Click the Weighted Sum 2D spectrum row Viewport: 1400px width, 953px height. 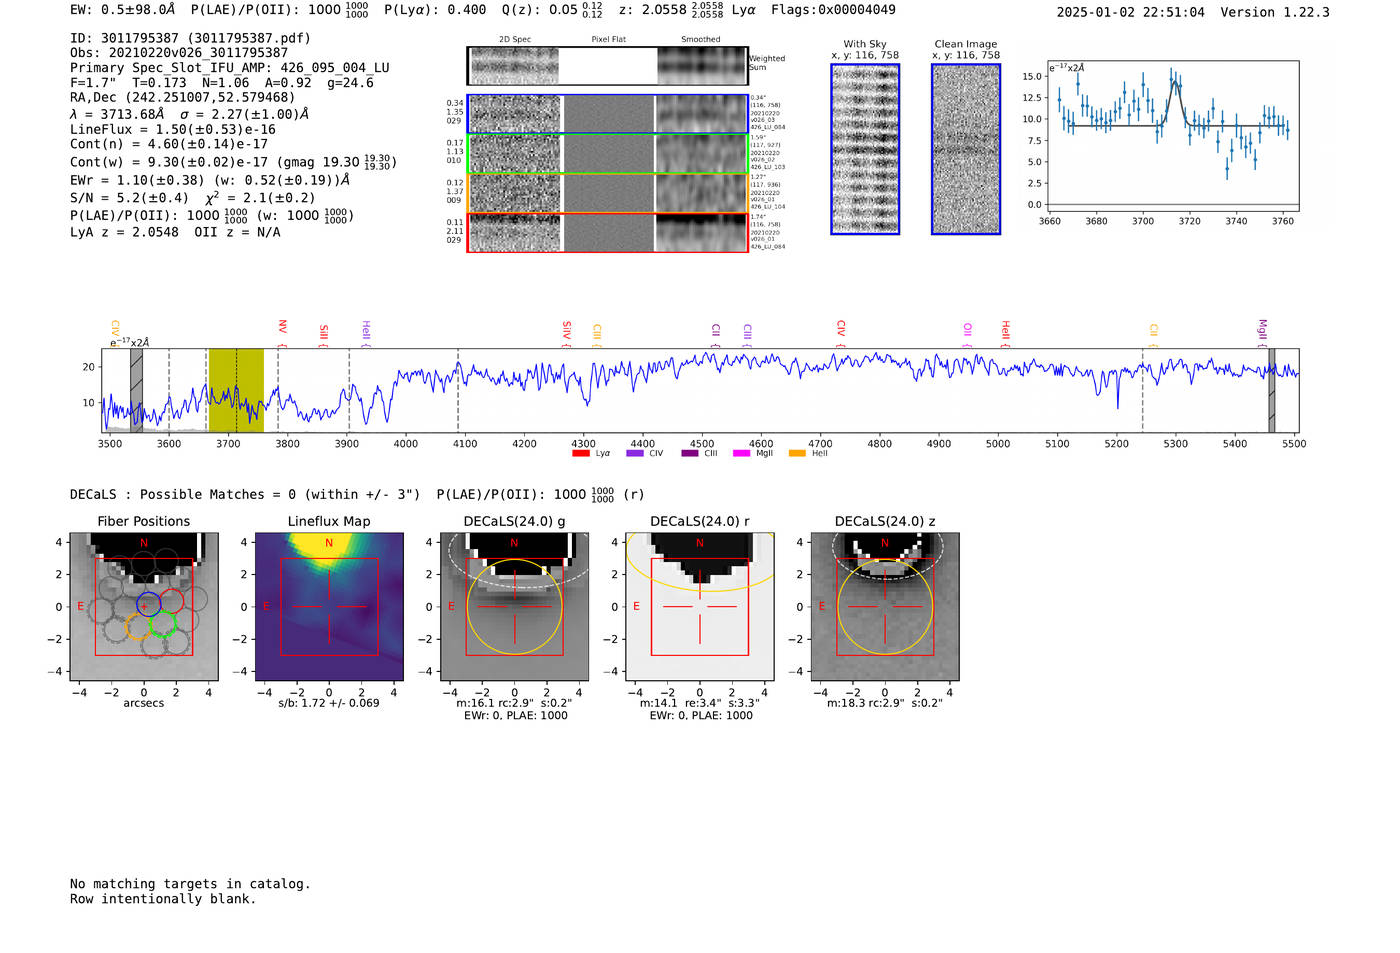pyautogui.click(x=607, y=66)
